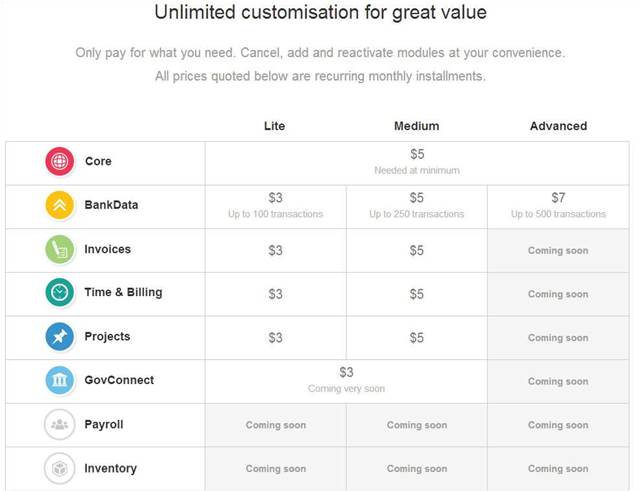Click the grey Payroll people icon
The height and width of the screenshot is (491, 640).
click(60, 424)
